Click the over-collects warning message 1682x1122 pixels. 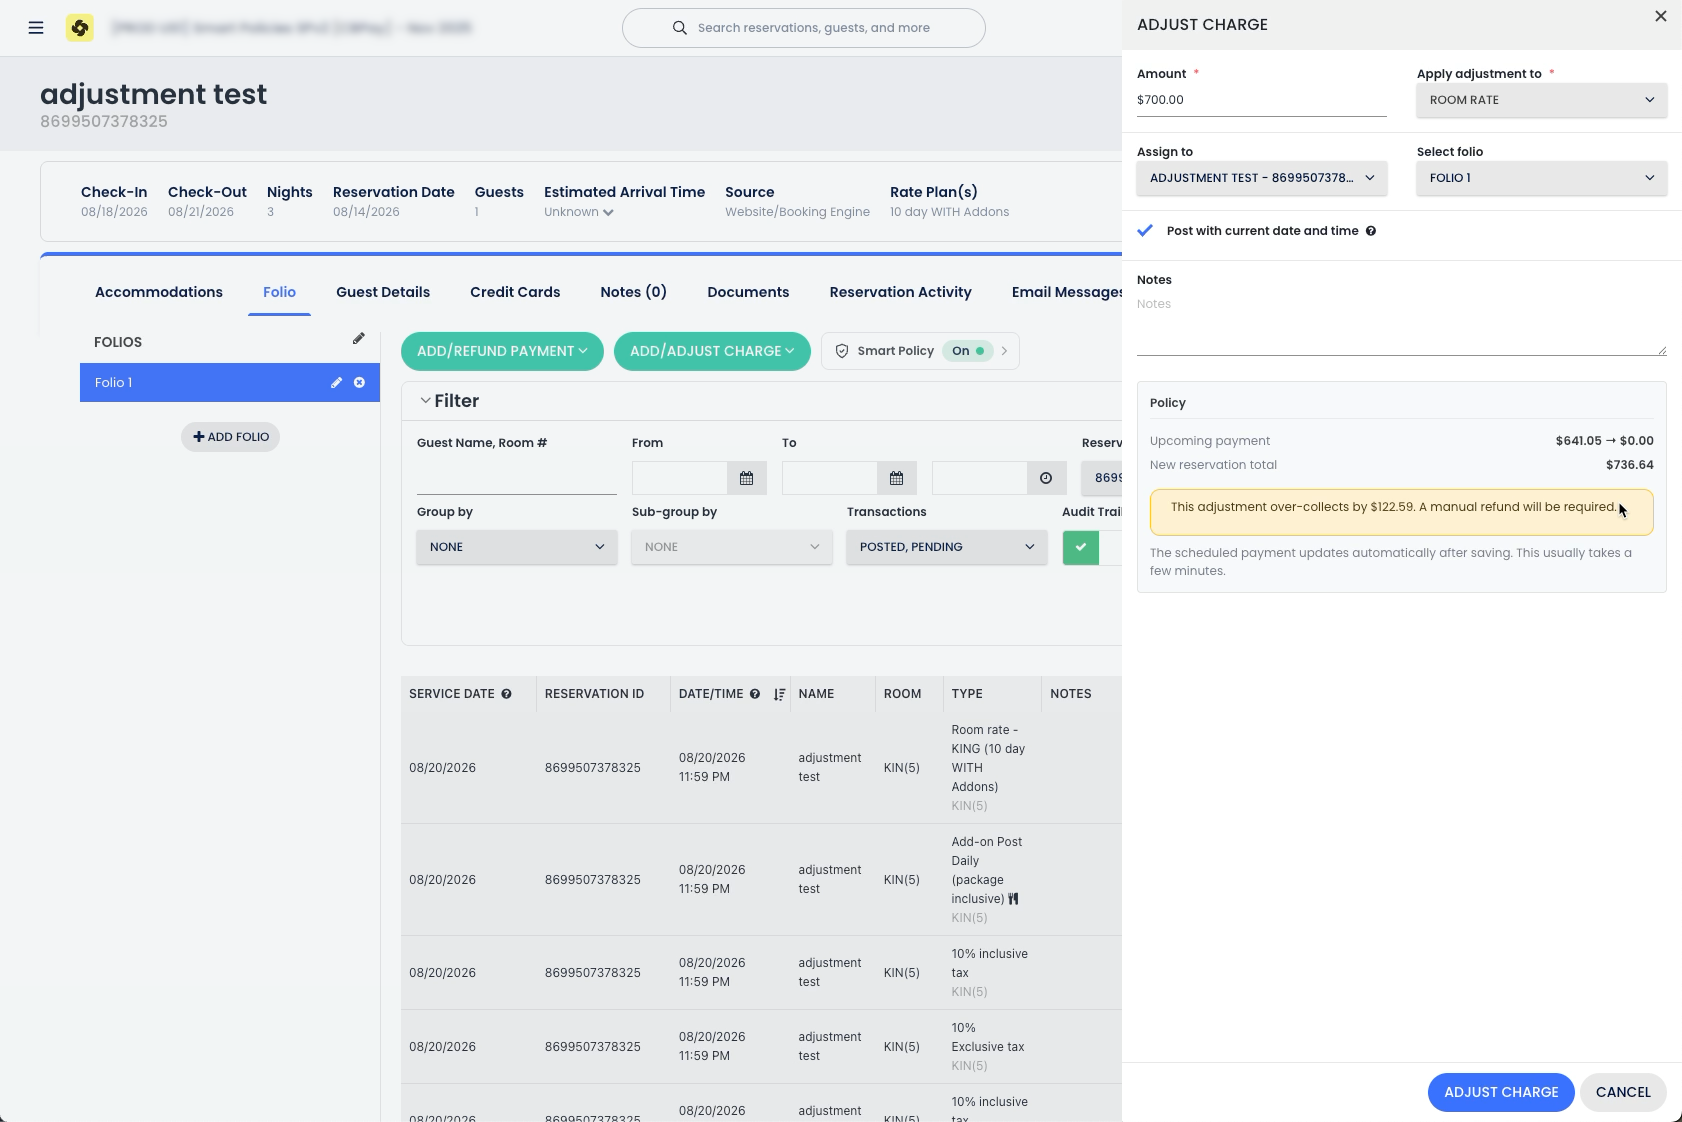[1402, 512]
